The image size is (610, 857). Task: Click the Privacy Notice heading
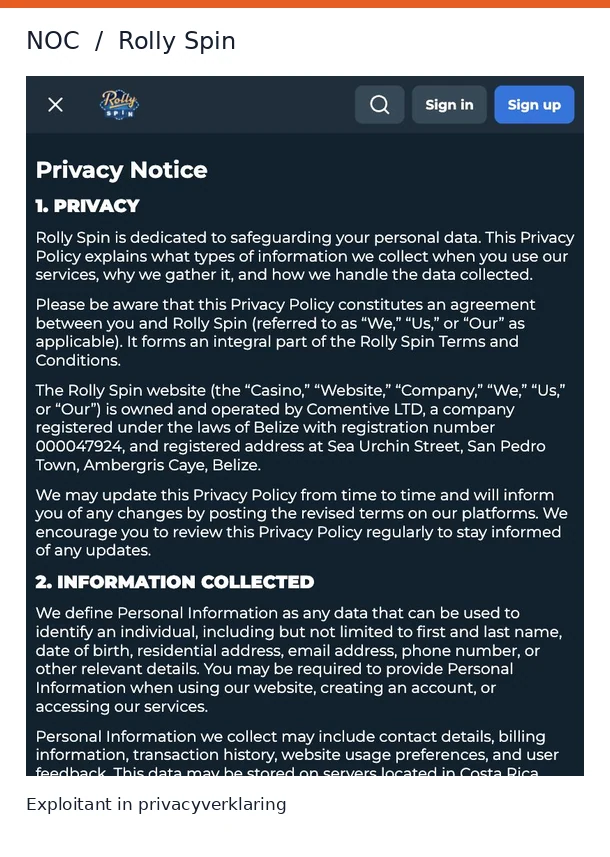point(121,170)
